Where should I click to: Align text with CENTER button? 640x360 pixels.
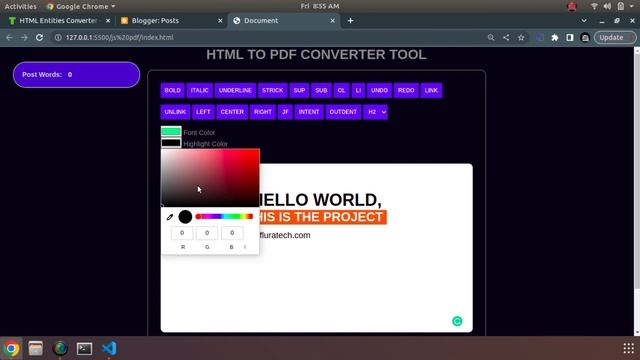(x=232, y=112)
